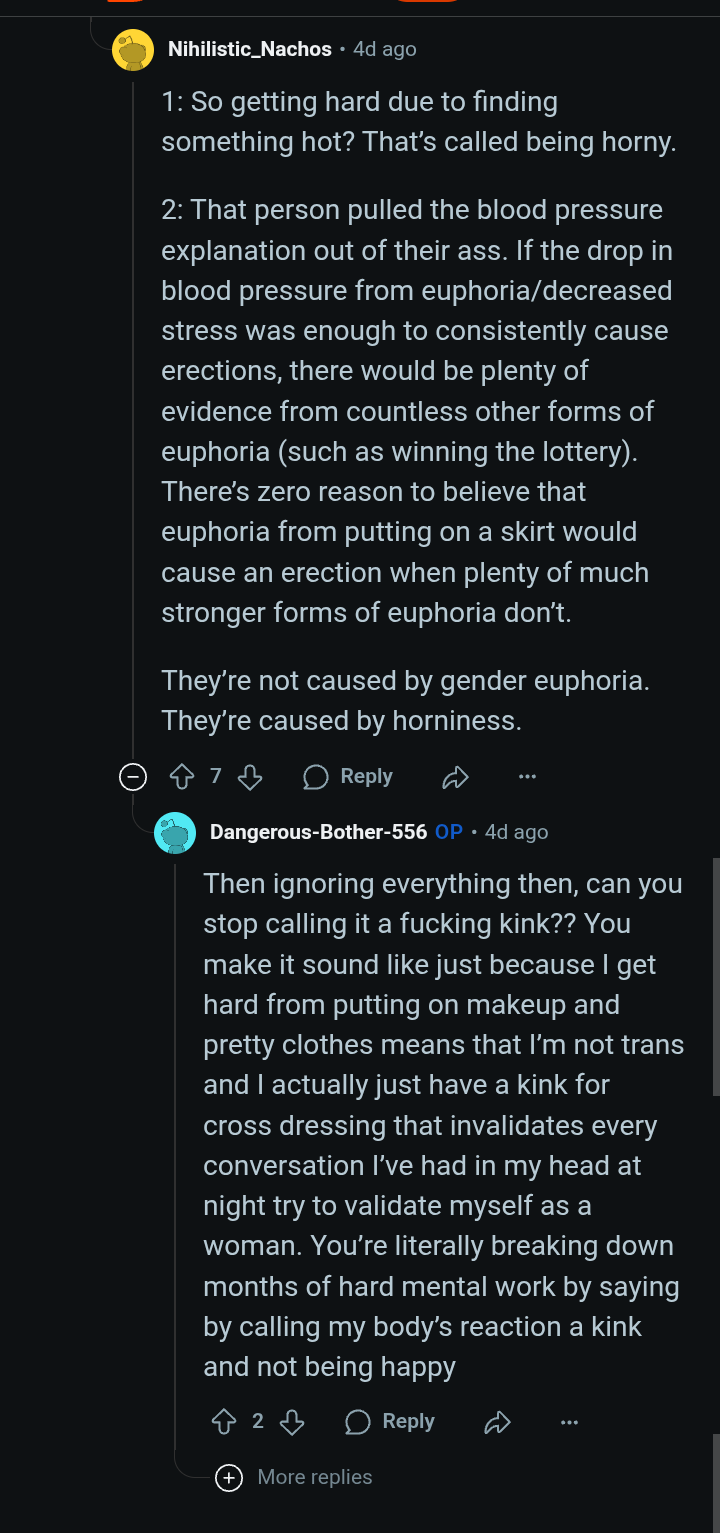
Task: Open more options on Dangerous-Bother-556 reply
Action: pos(569,1422)
